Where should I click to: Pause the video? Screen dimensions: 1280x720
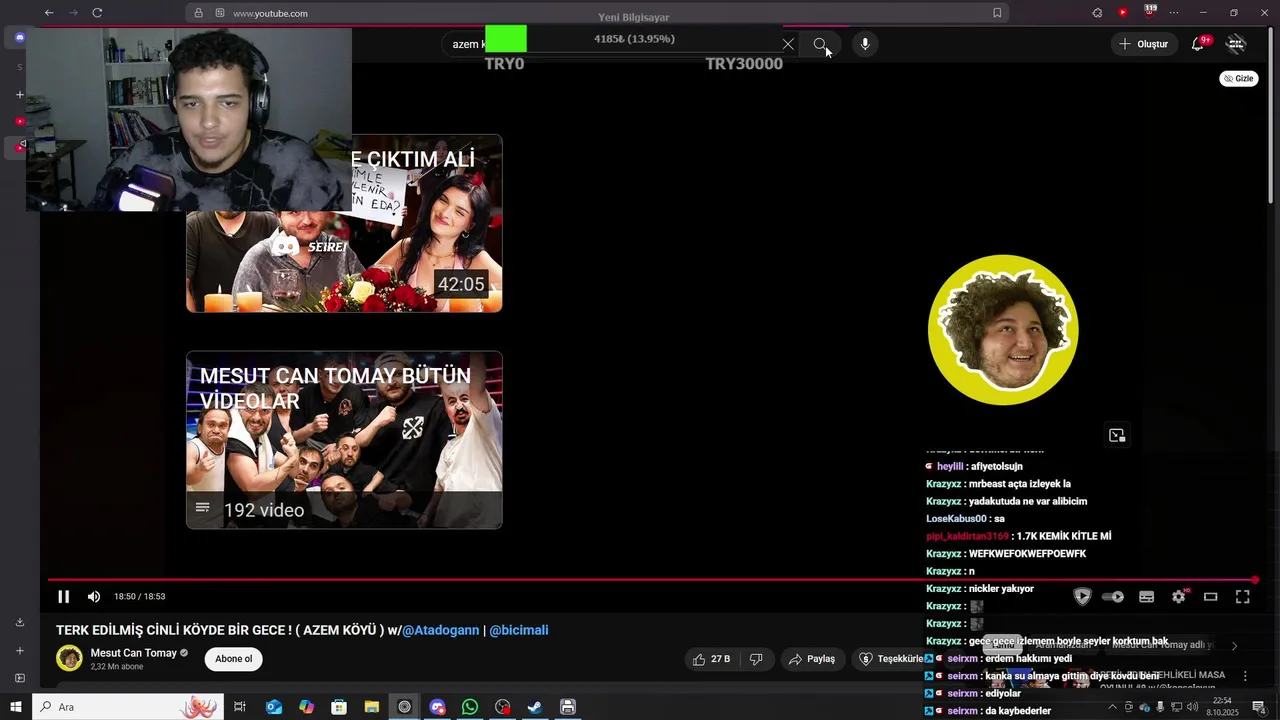pos(63,597)
